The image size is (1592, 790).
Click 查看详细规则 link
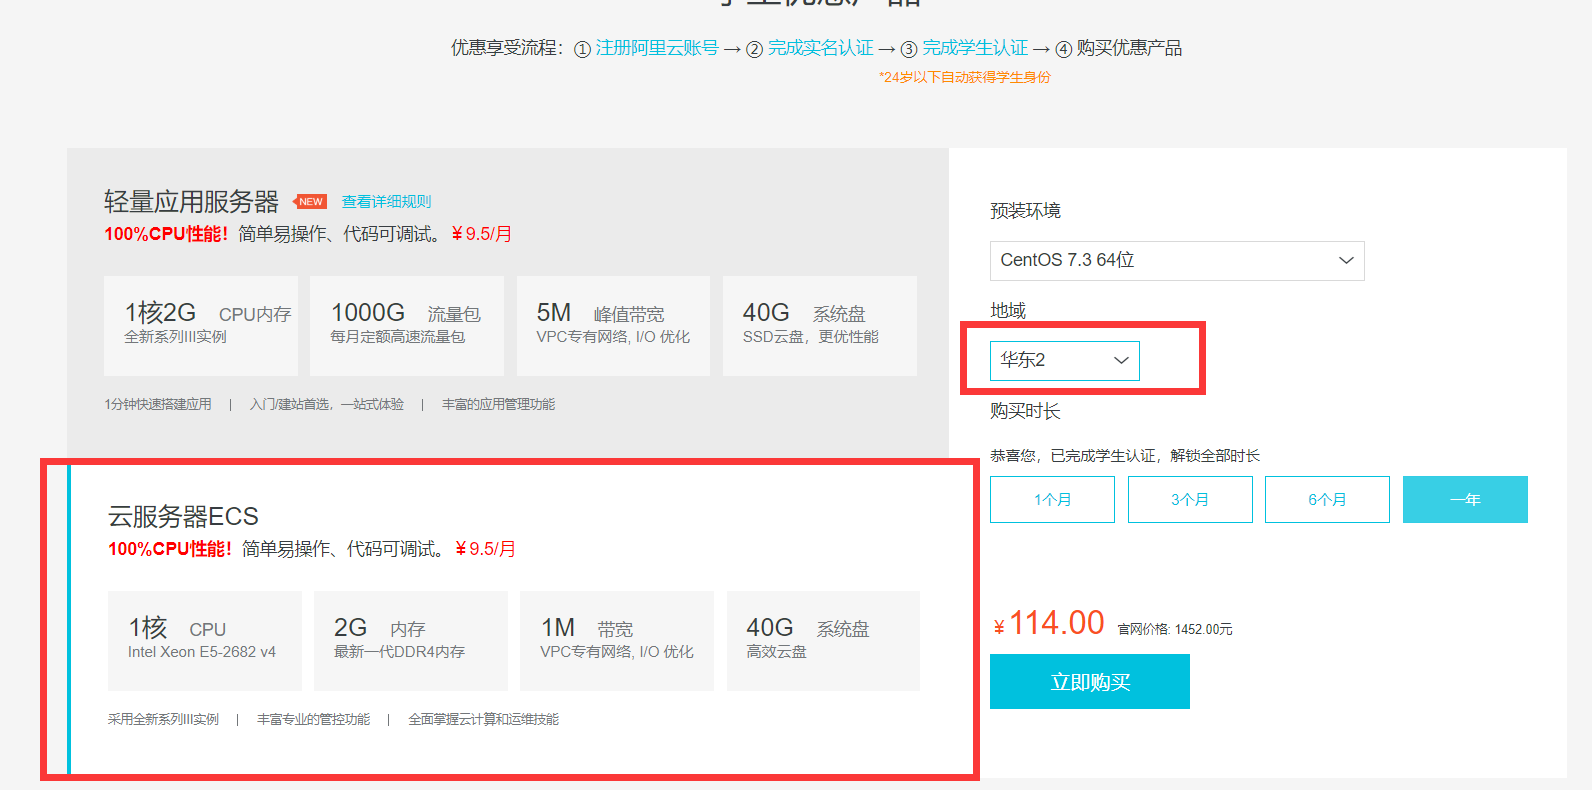point(386,201)
